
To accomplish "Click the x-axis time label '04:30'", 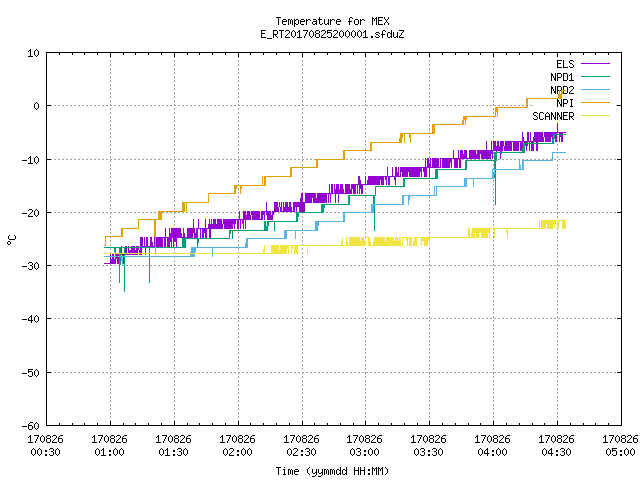I will click(556, 452).
